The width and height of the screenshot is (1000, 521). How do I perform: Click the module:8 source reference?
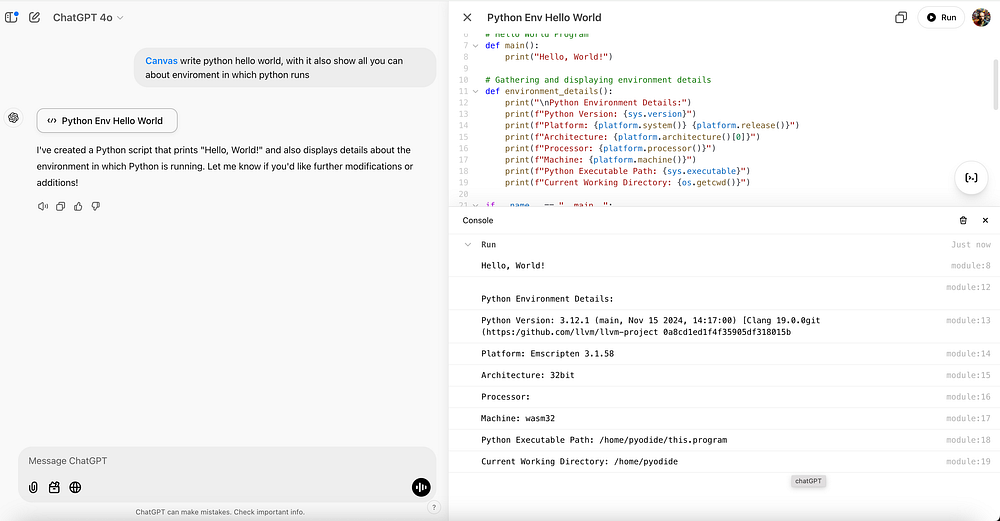point(971,266)
